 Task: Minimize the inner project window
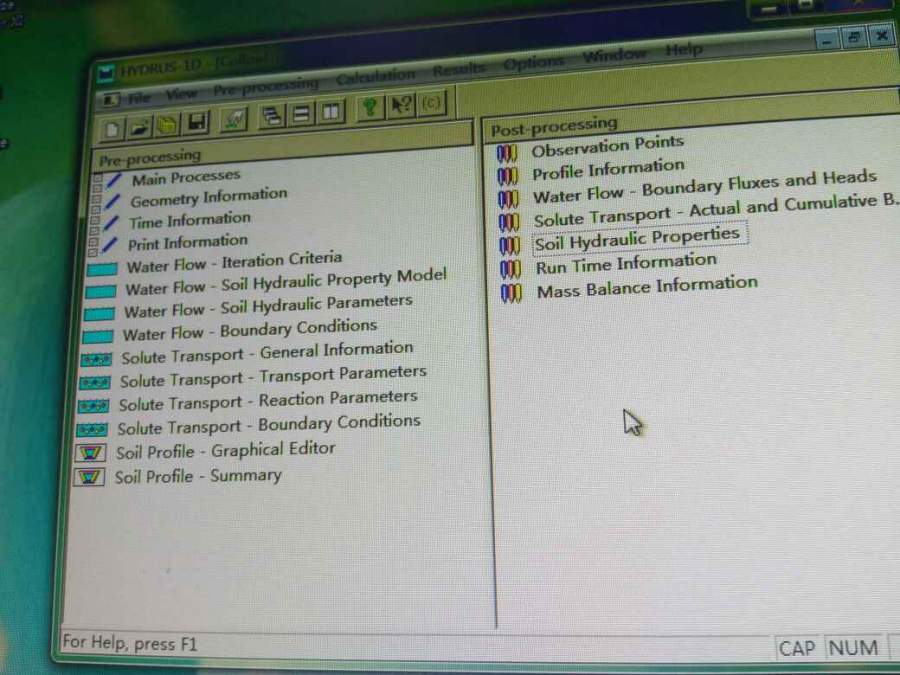pyautogui.click(x=827, y=41)
